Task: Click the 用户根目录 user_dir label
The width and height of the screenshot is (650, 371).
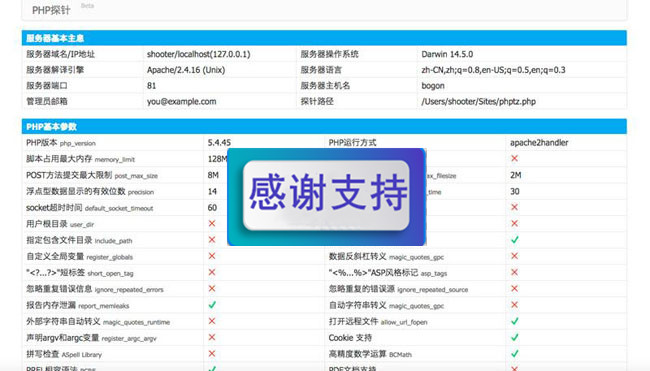Action: [60, 224]
